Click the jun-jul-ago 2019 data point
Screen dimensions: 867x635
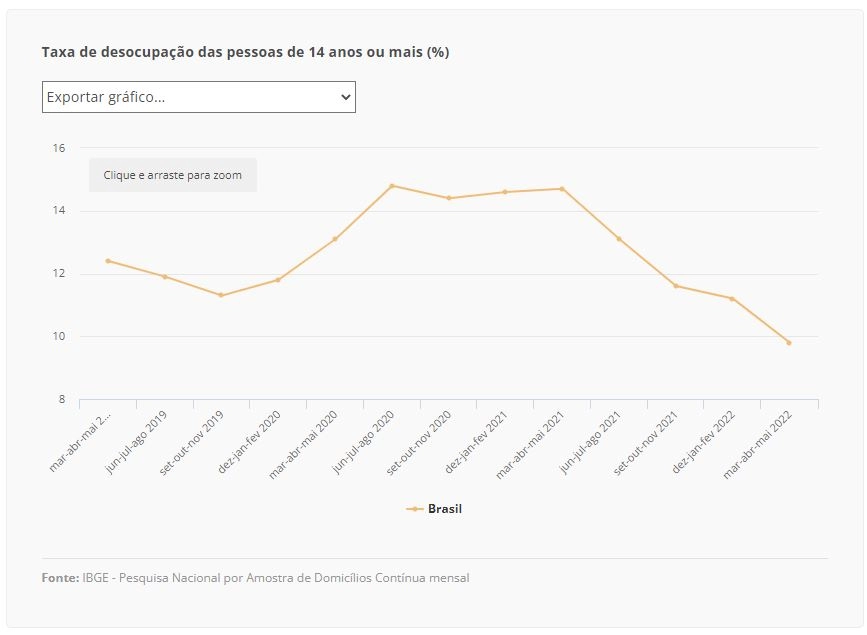[165, 277]
